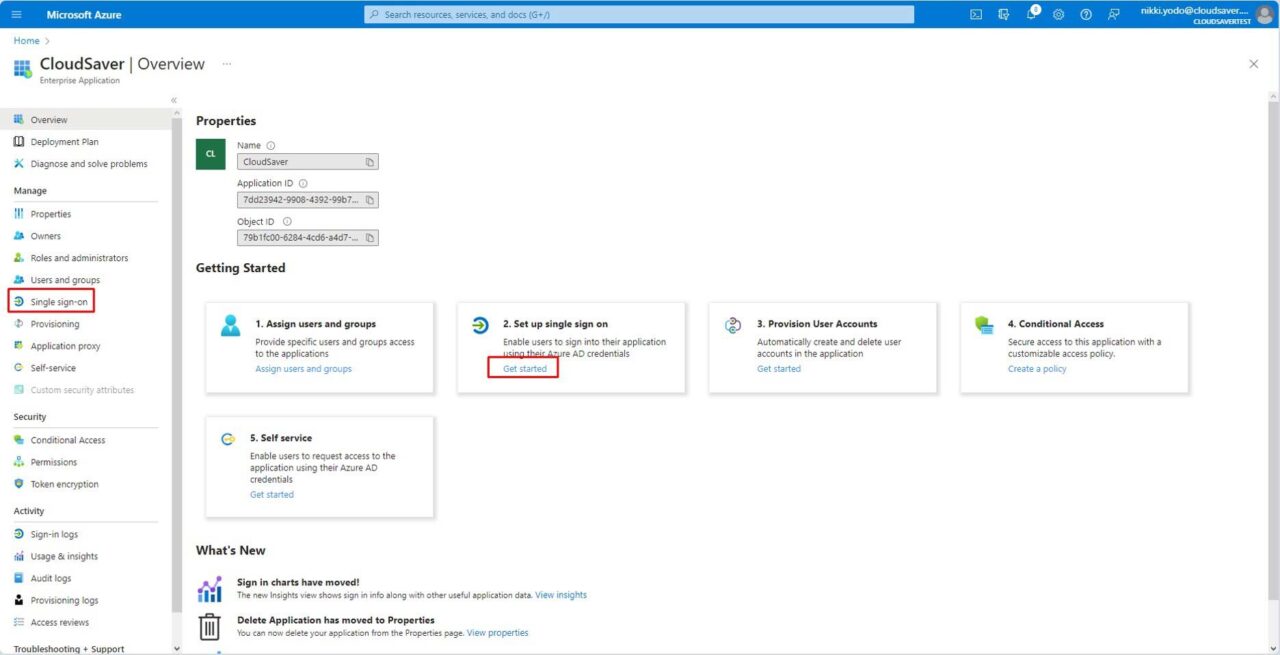Open the help question-mark icon
1280x655 pixels.
point(1086,14)
